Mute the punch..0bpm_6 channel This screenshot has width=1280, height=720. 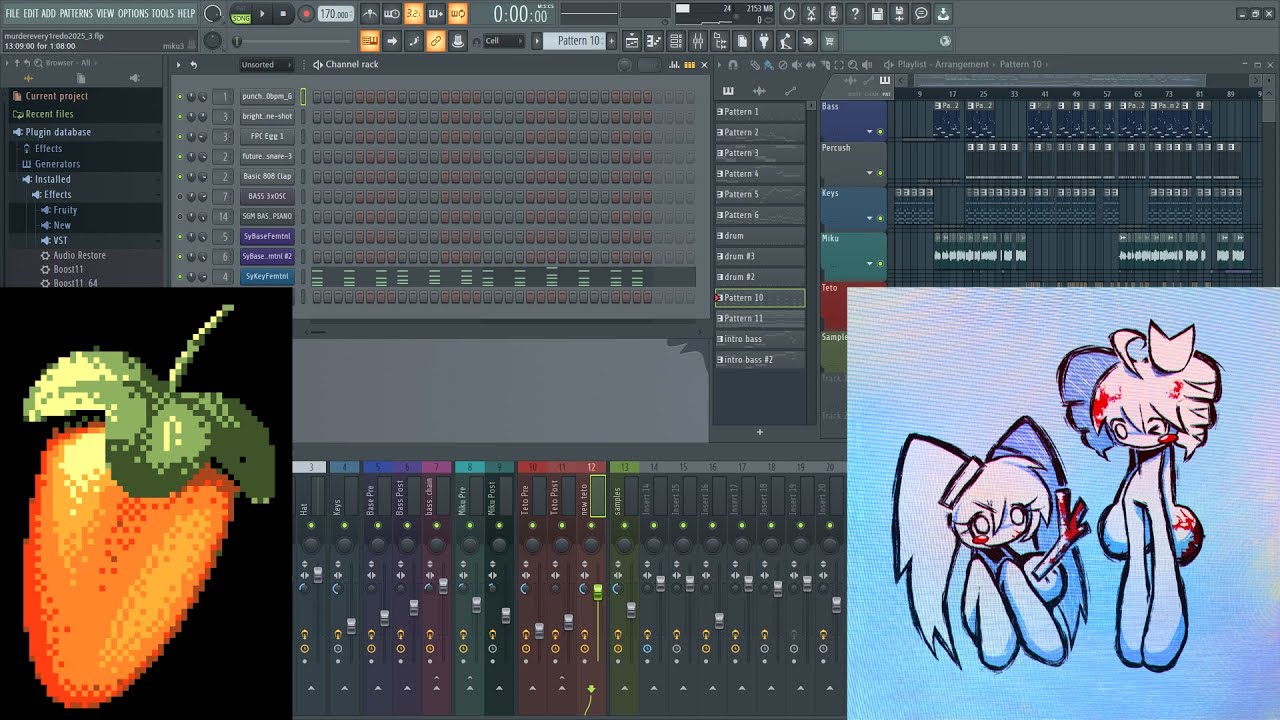pos(180,97)
